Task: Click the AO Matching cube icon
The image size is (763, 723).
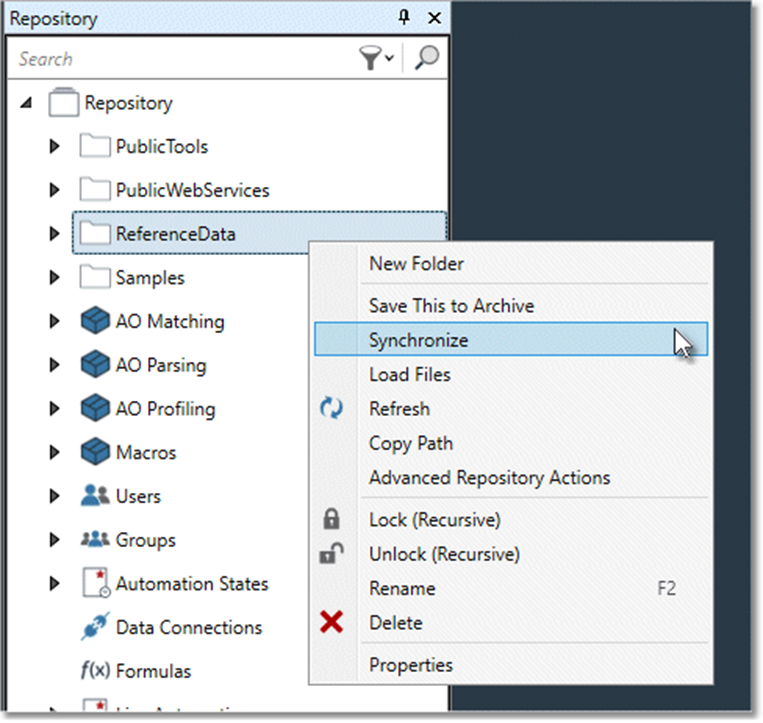Action: click(94, 322)
